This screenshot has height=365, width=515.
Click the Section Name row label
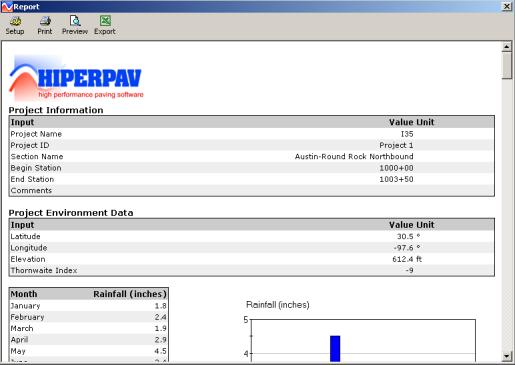click(x=37, y=156)
